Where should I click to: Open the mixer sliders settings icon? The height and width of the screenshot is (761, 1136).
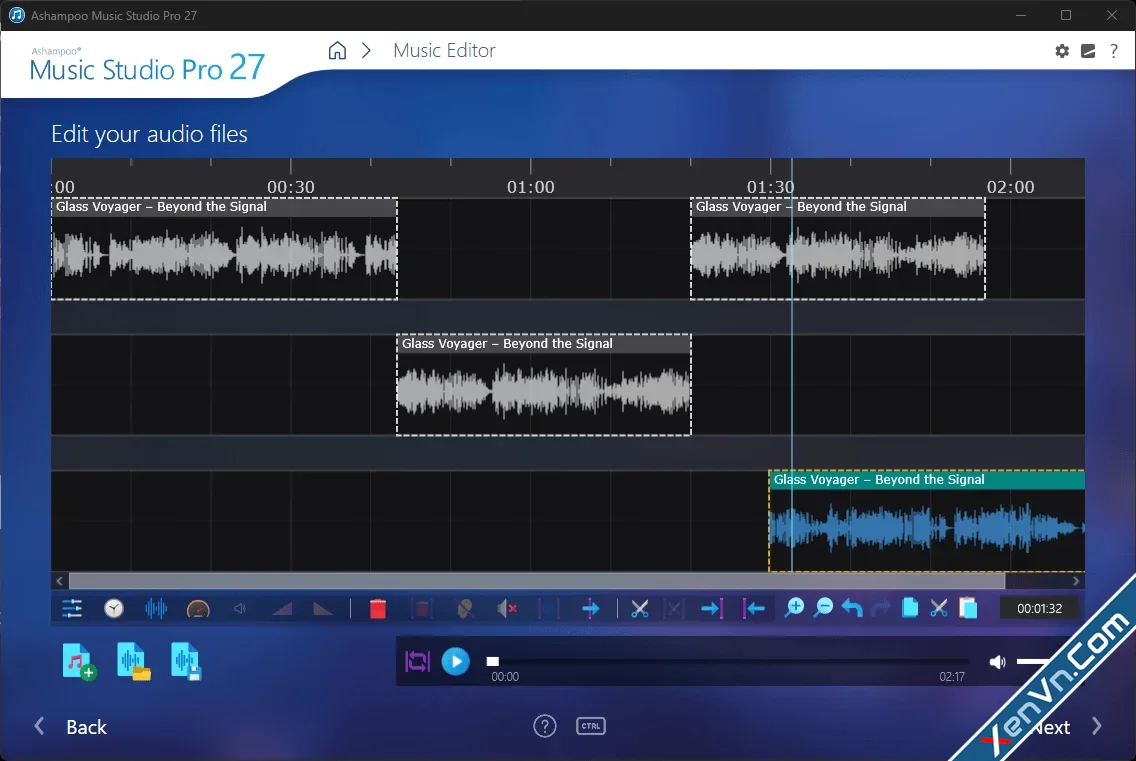click(72, 608)
